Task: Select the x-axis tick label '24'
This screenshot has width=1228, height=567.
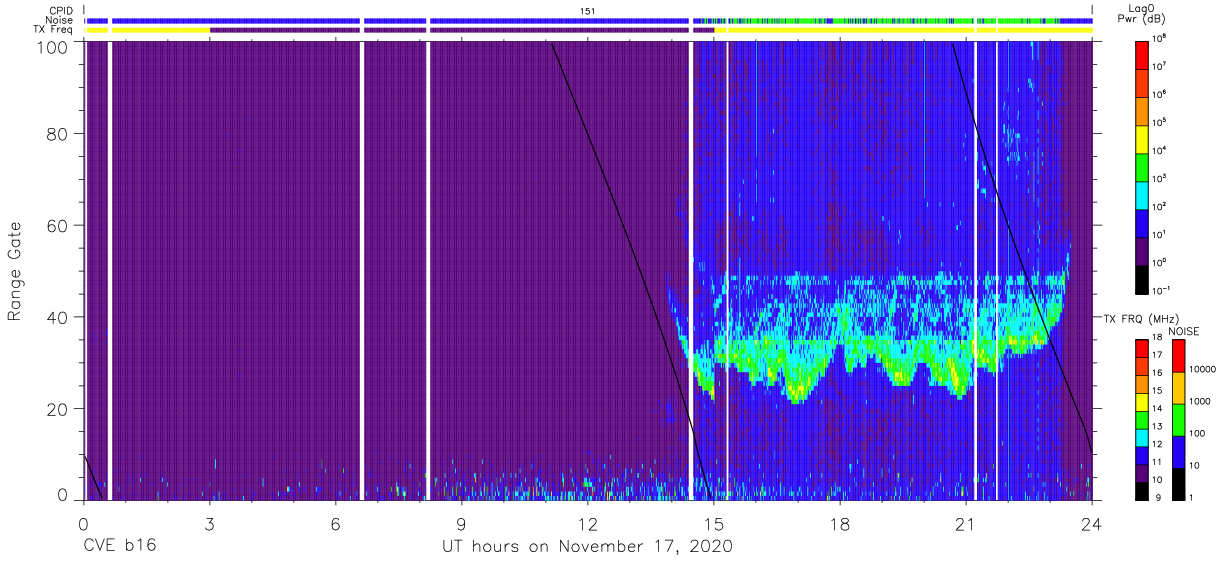Action: (1092, 522)
